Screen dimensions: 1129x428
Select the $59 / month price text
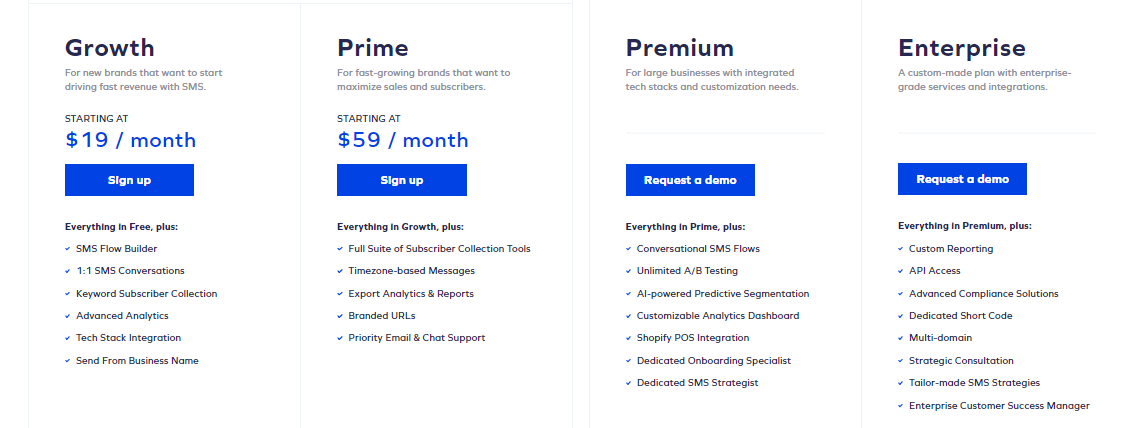click(402, 140)
